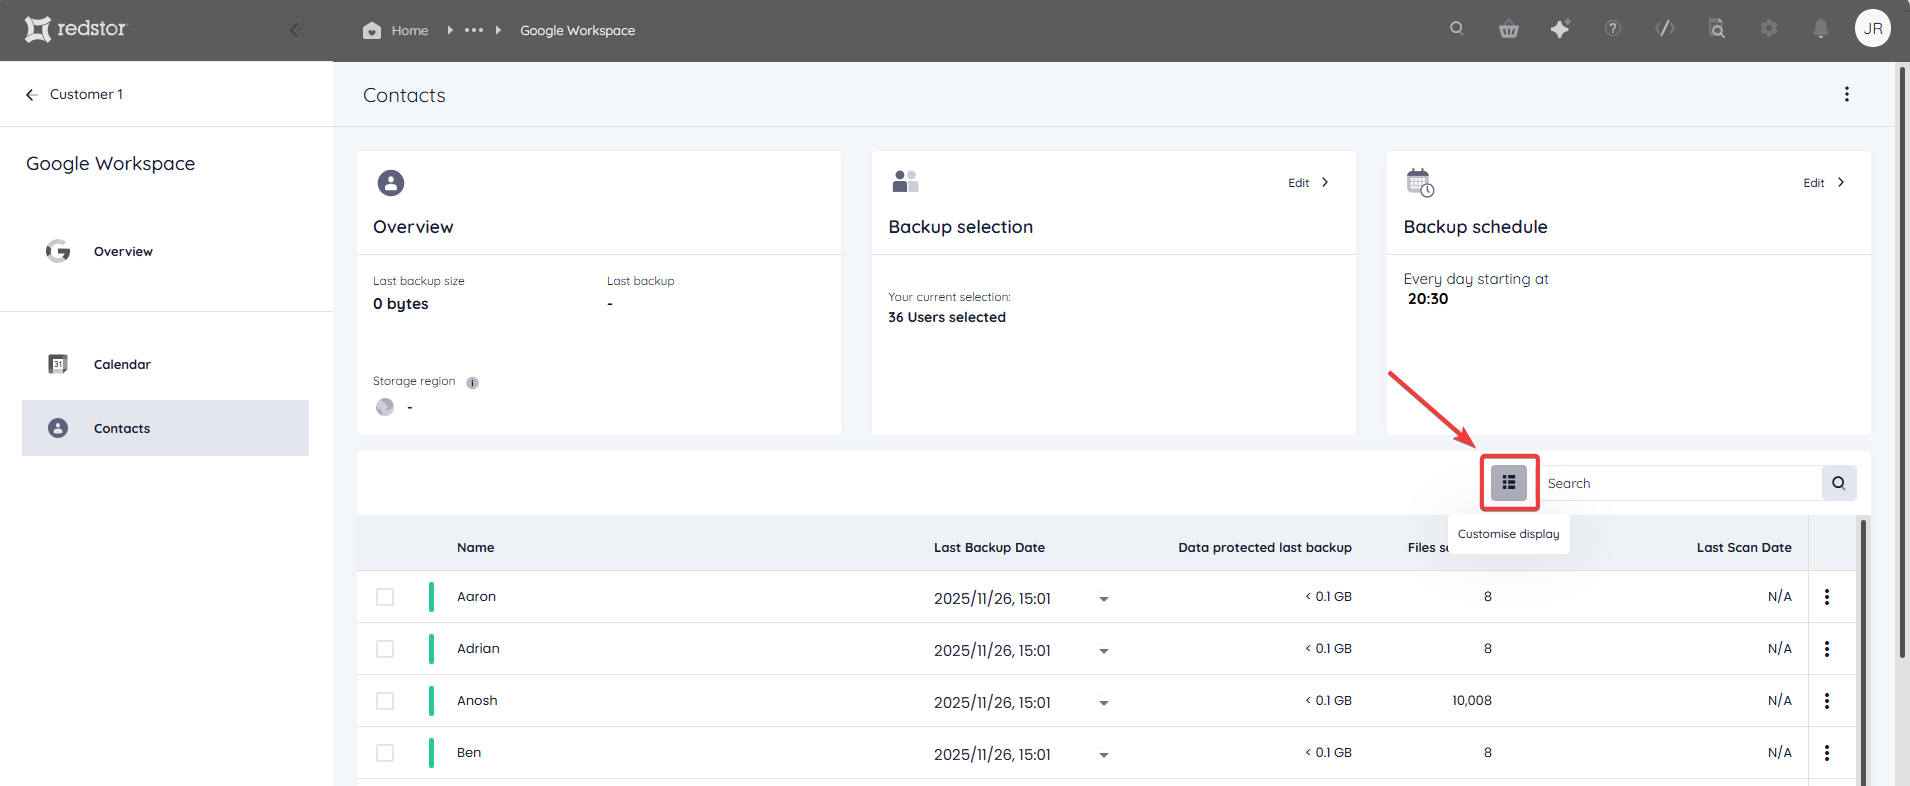
Task: Click the Backup selection users icon
Action: pos(905,181)
